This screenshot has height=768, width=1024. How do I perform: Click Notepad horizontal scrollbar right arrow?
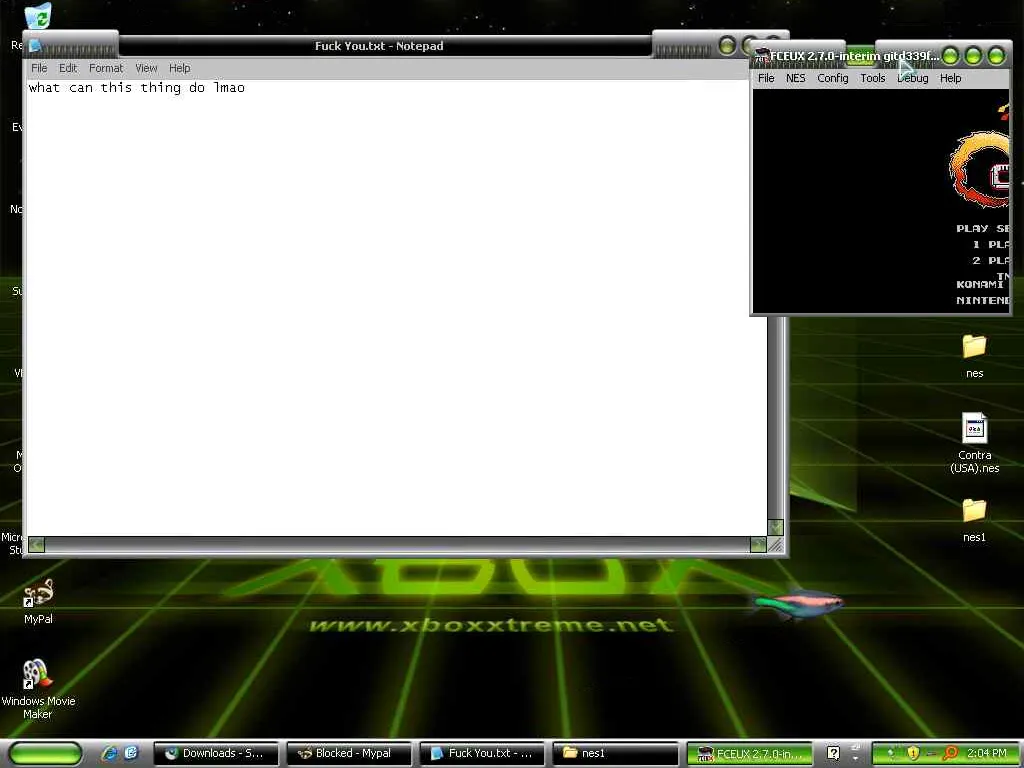(x=758, y=545)
